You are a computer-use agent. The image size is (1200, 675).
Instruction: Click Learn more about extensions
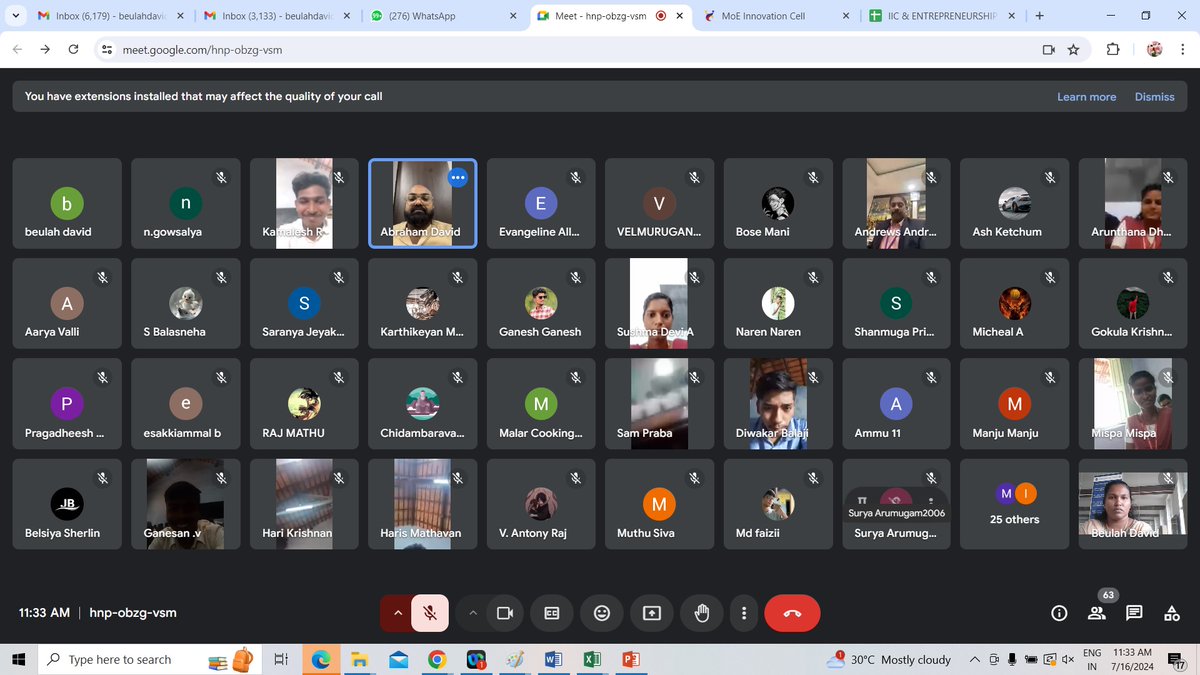1086,97
